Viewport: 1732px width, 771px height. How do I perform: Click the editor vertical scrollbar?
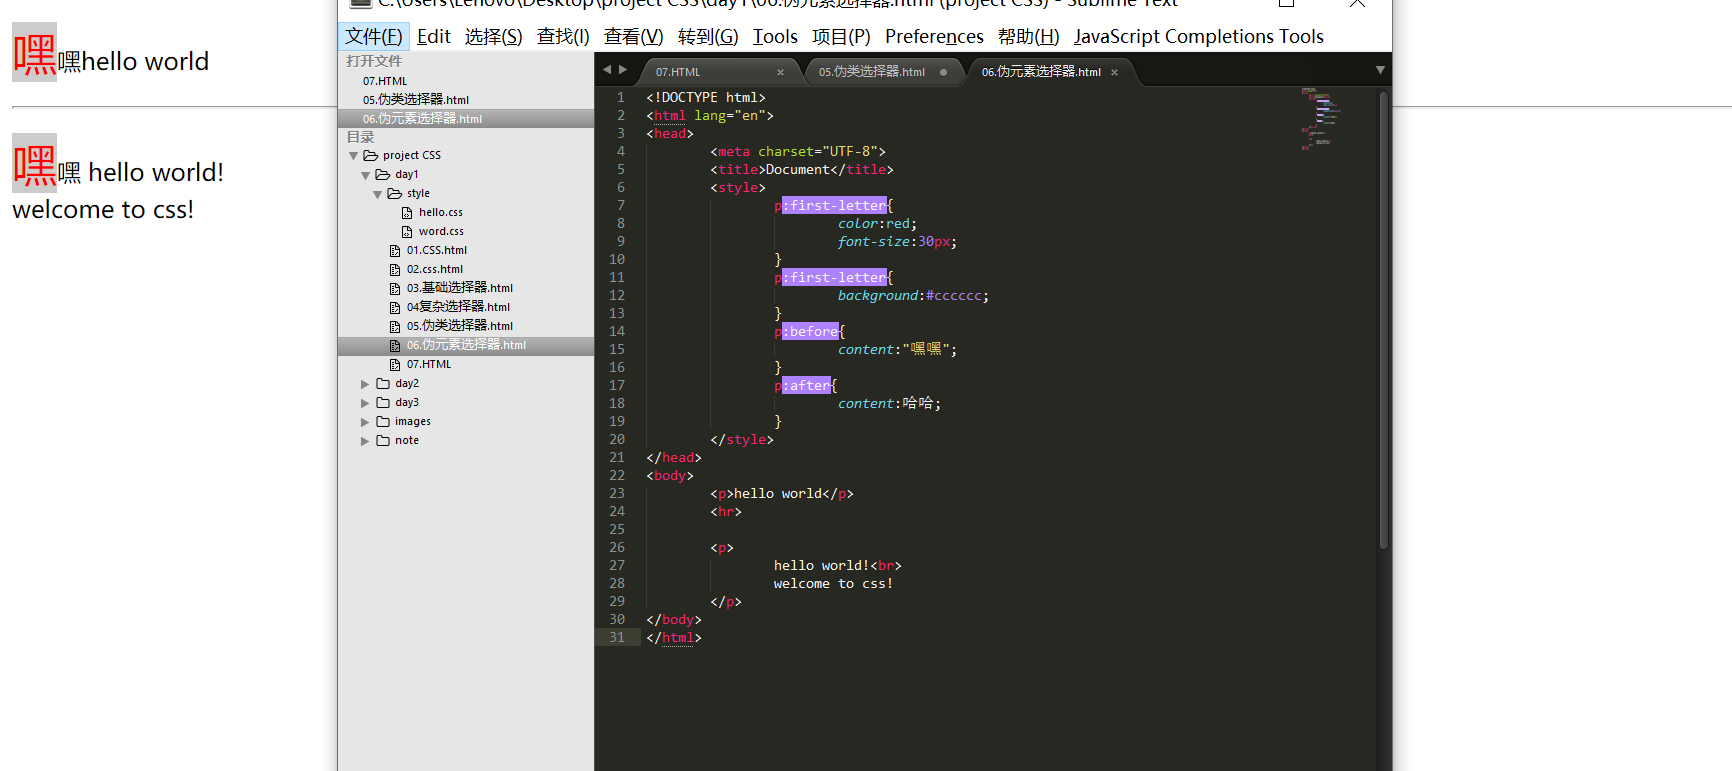(x=1384, y=320)
